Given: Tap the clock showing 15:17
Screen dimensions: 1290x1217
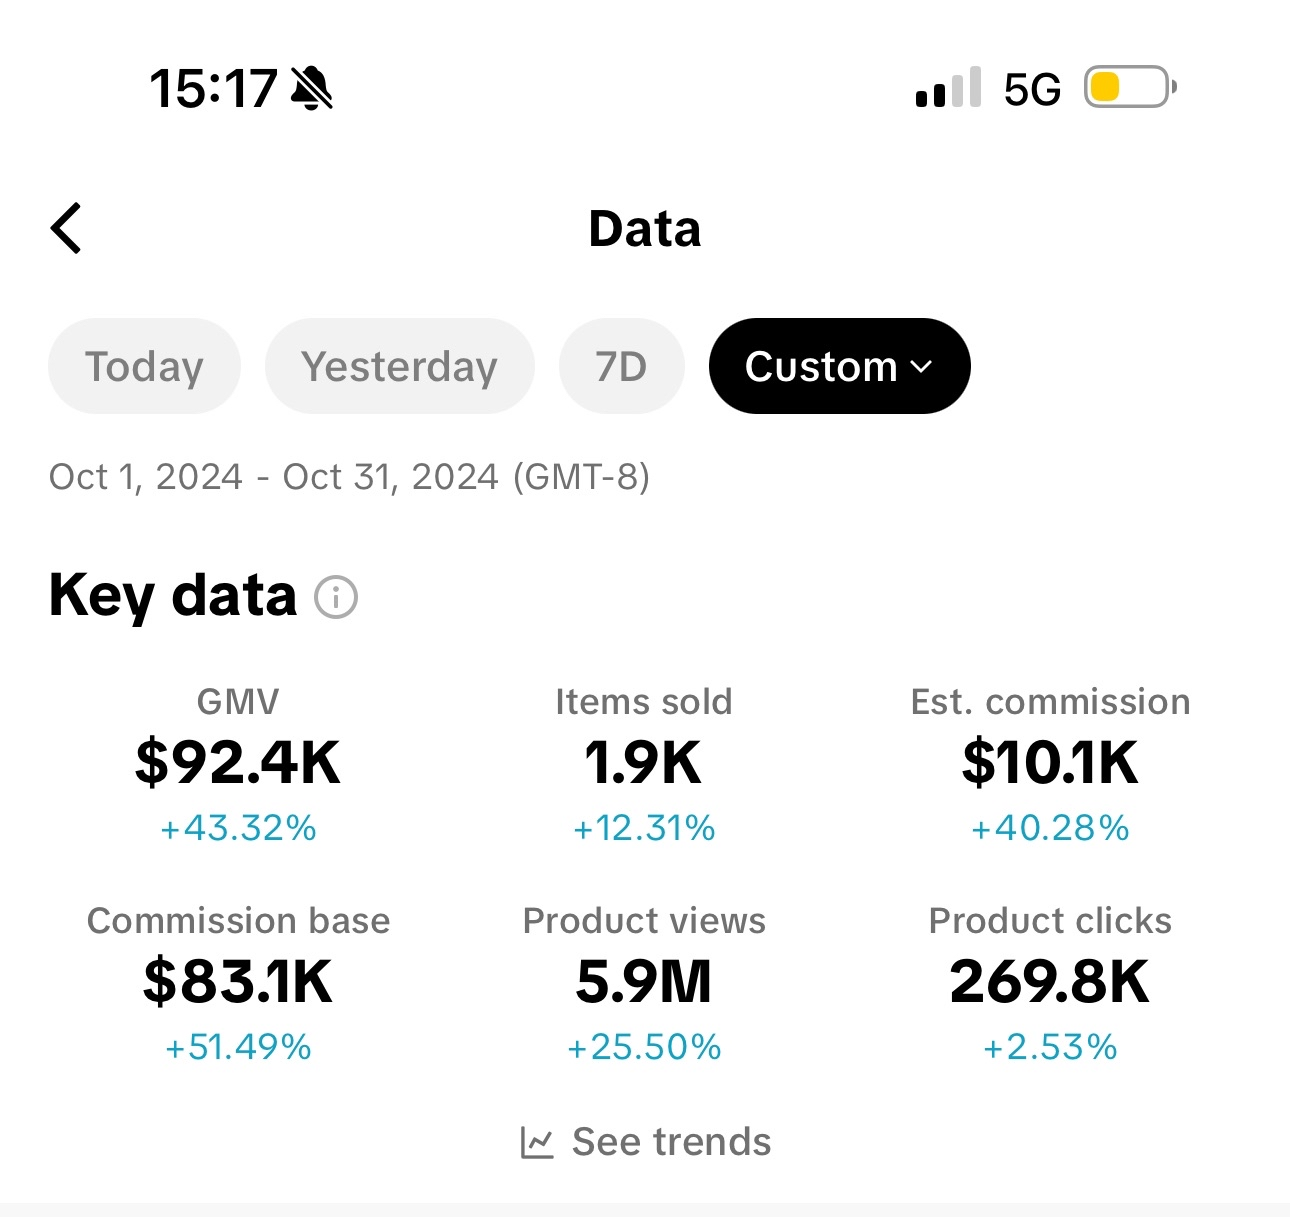Looking at the screenshot, I should pyautogui.click(x=213, y=88).
